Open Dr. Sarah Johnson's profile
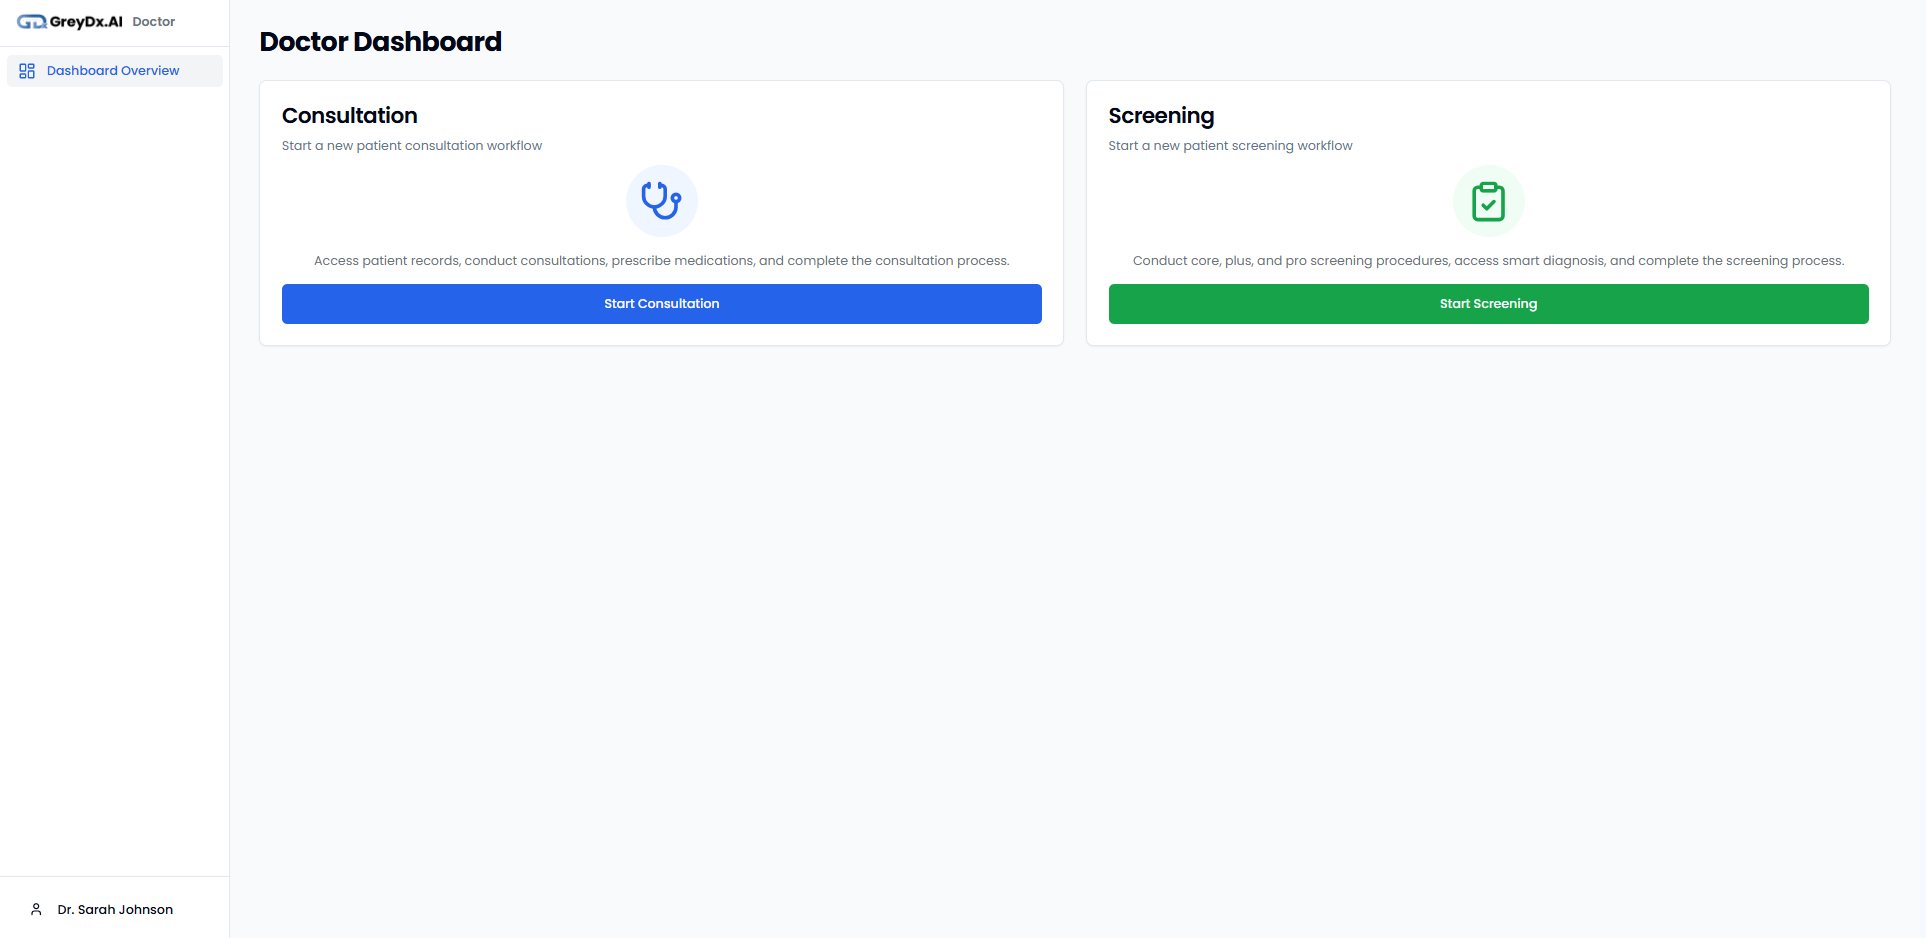1926x938 pixels. 114,909
